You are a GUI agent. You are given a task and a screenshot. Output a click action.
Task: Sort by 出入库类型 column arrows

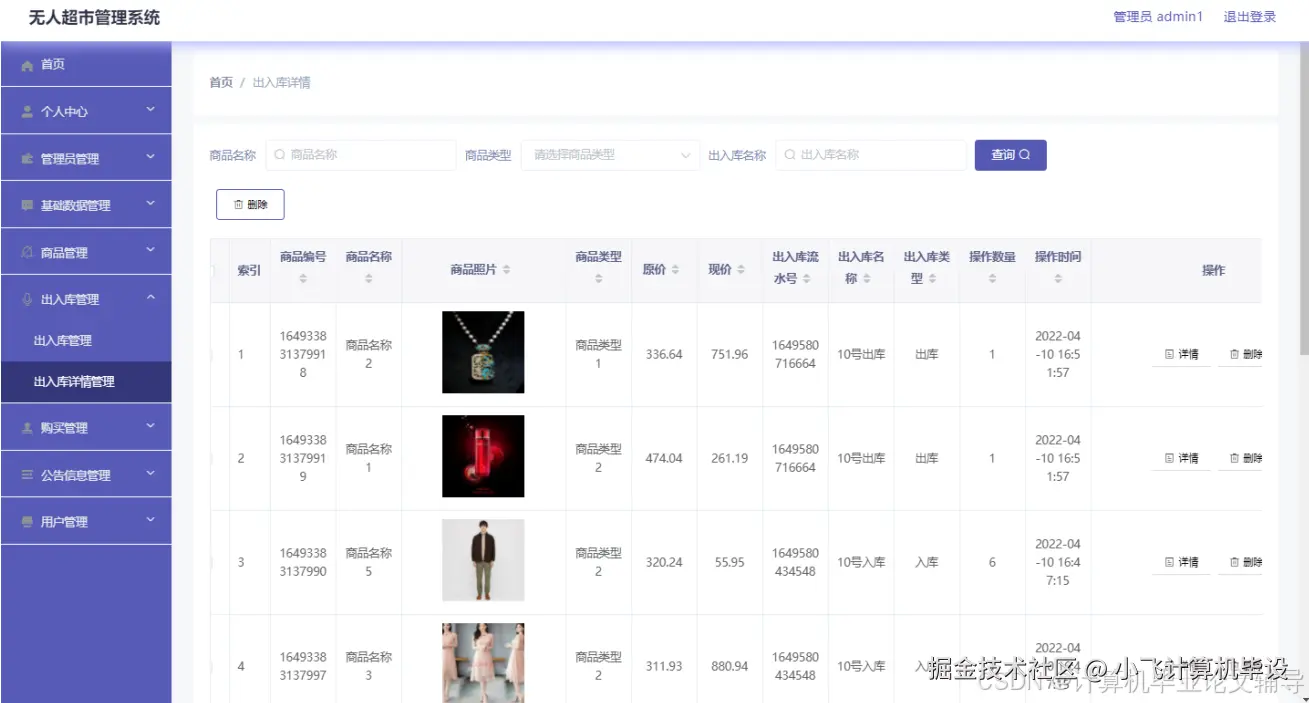tap(932, 279)
